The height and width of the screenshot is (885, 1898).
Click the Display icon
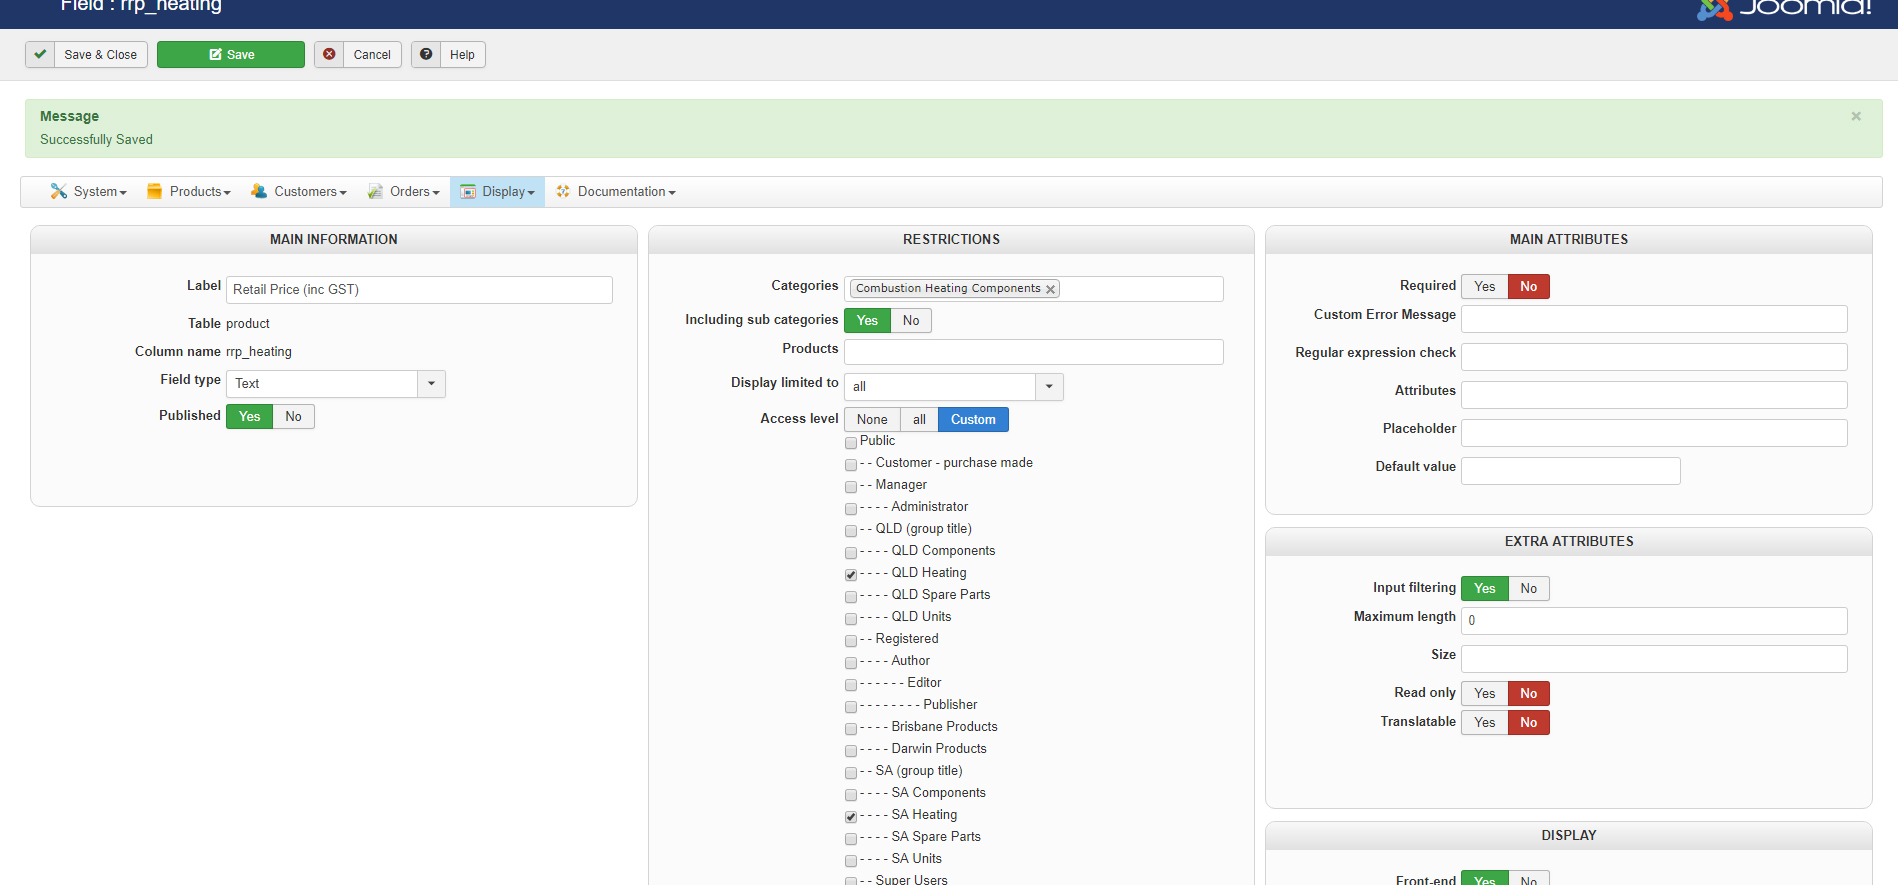pyautogui.click(x=468, y=191)
